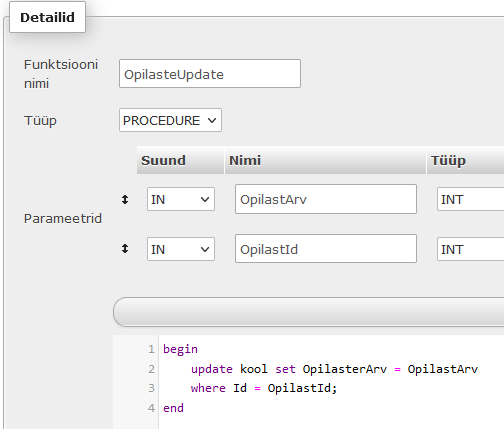Click the Funktsiooni nimi label

click(x=61, y=74)
